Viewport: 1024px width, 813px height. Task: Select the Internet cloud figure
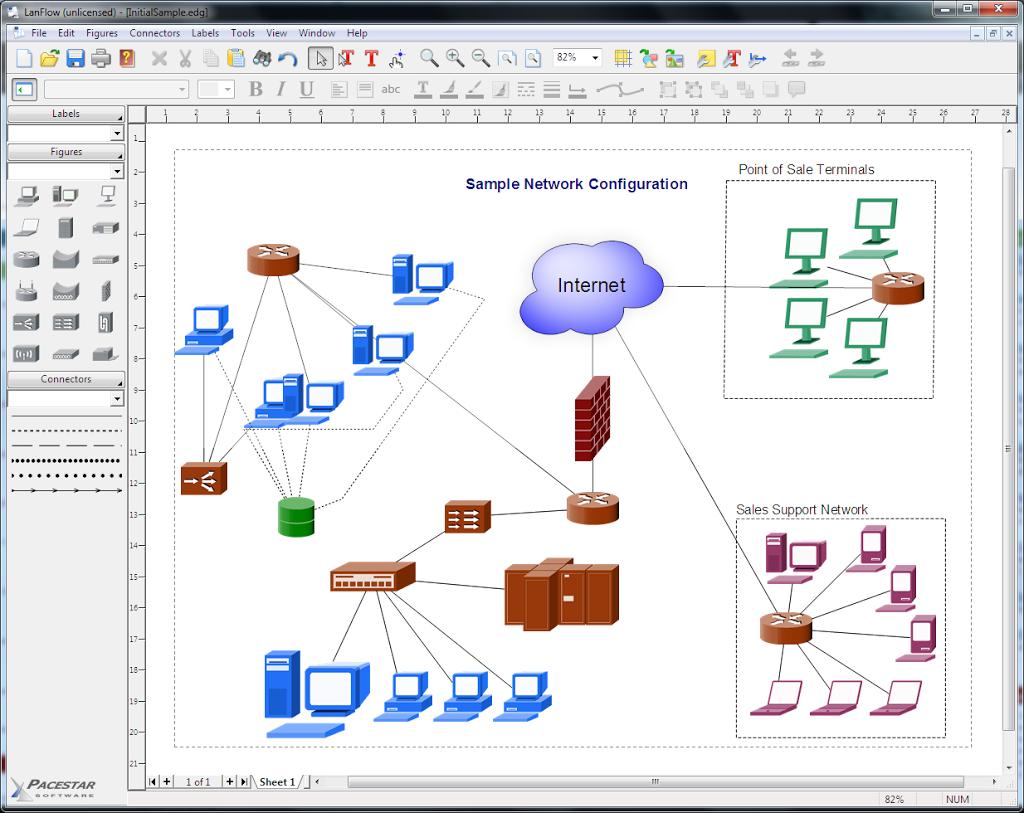click(x=592, y=287)
